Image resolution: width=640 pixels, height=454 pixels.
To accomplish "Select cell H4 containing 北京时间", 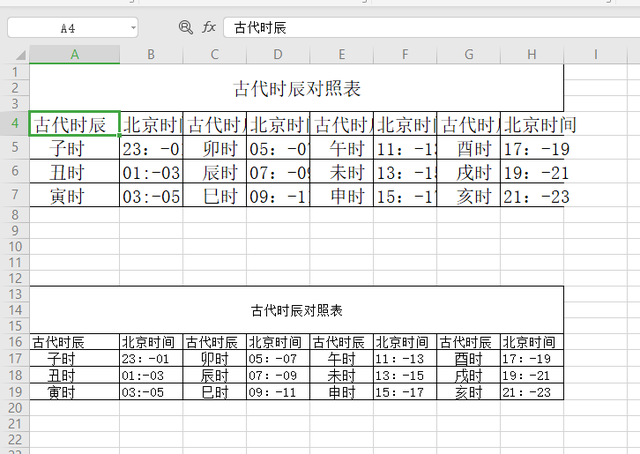I will pyautogui.click(x=532, y=123).
